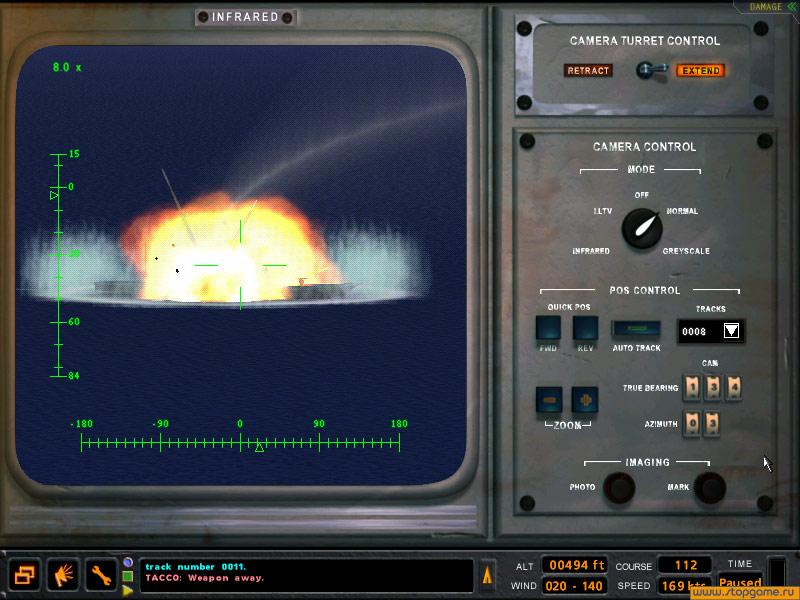This screenshot has width=800, height=600.
Task: Open the window layout icon at bottom left
Action: [25, 576]
